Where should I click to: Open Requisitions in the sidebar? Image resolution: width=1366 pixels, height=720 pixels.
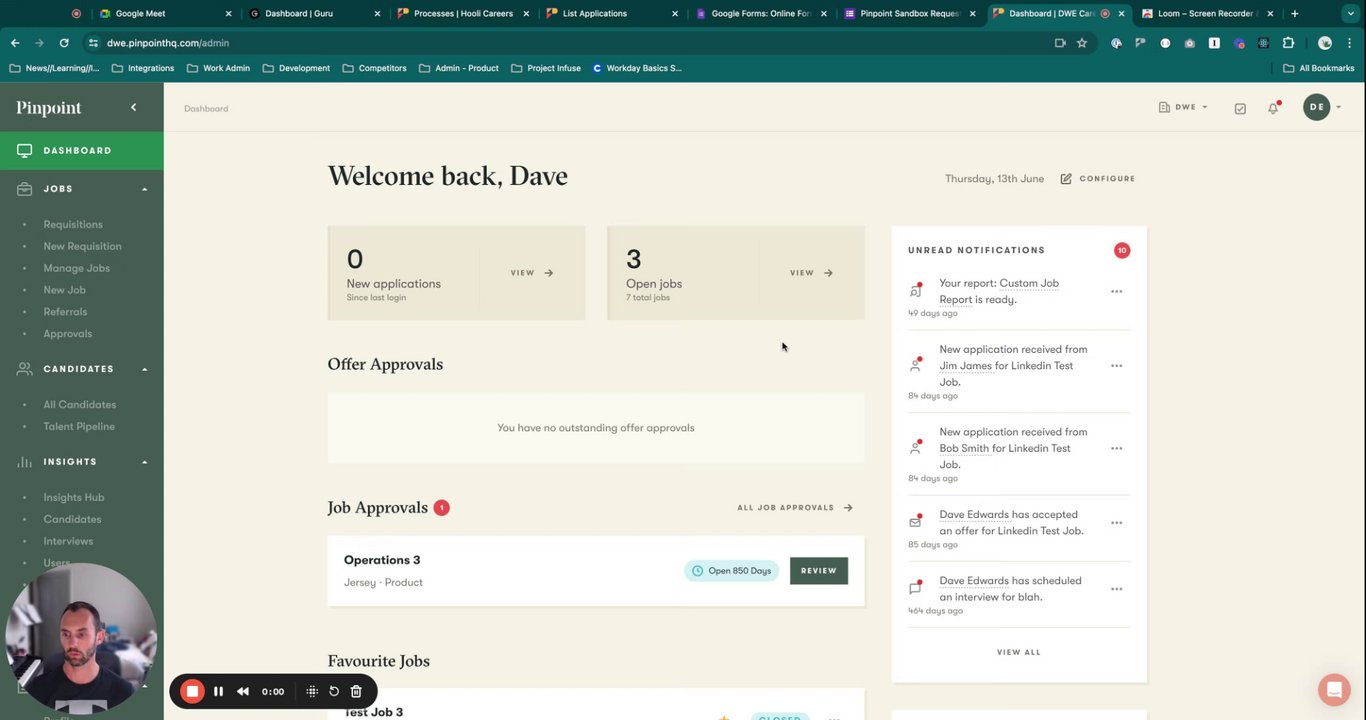point(73,224)
